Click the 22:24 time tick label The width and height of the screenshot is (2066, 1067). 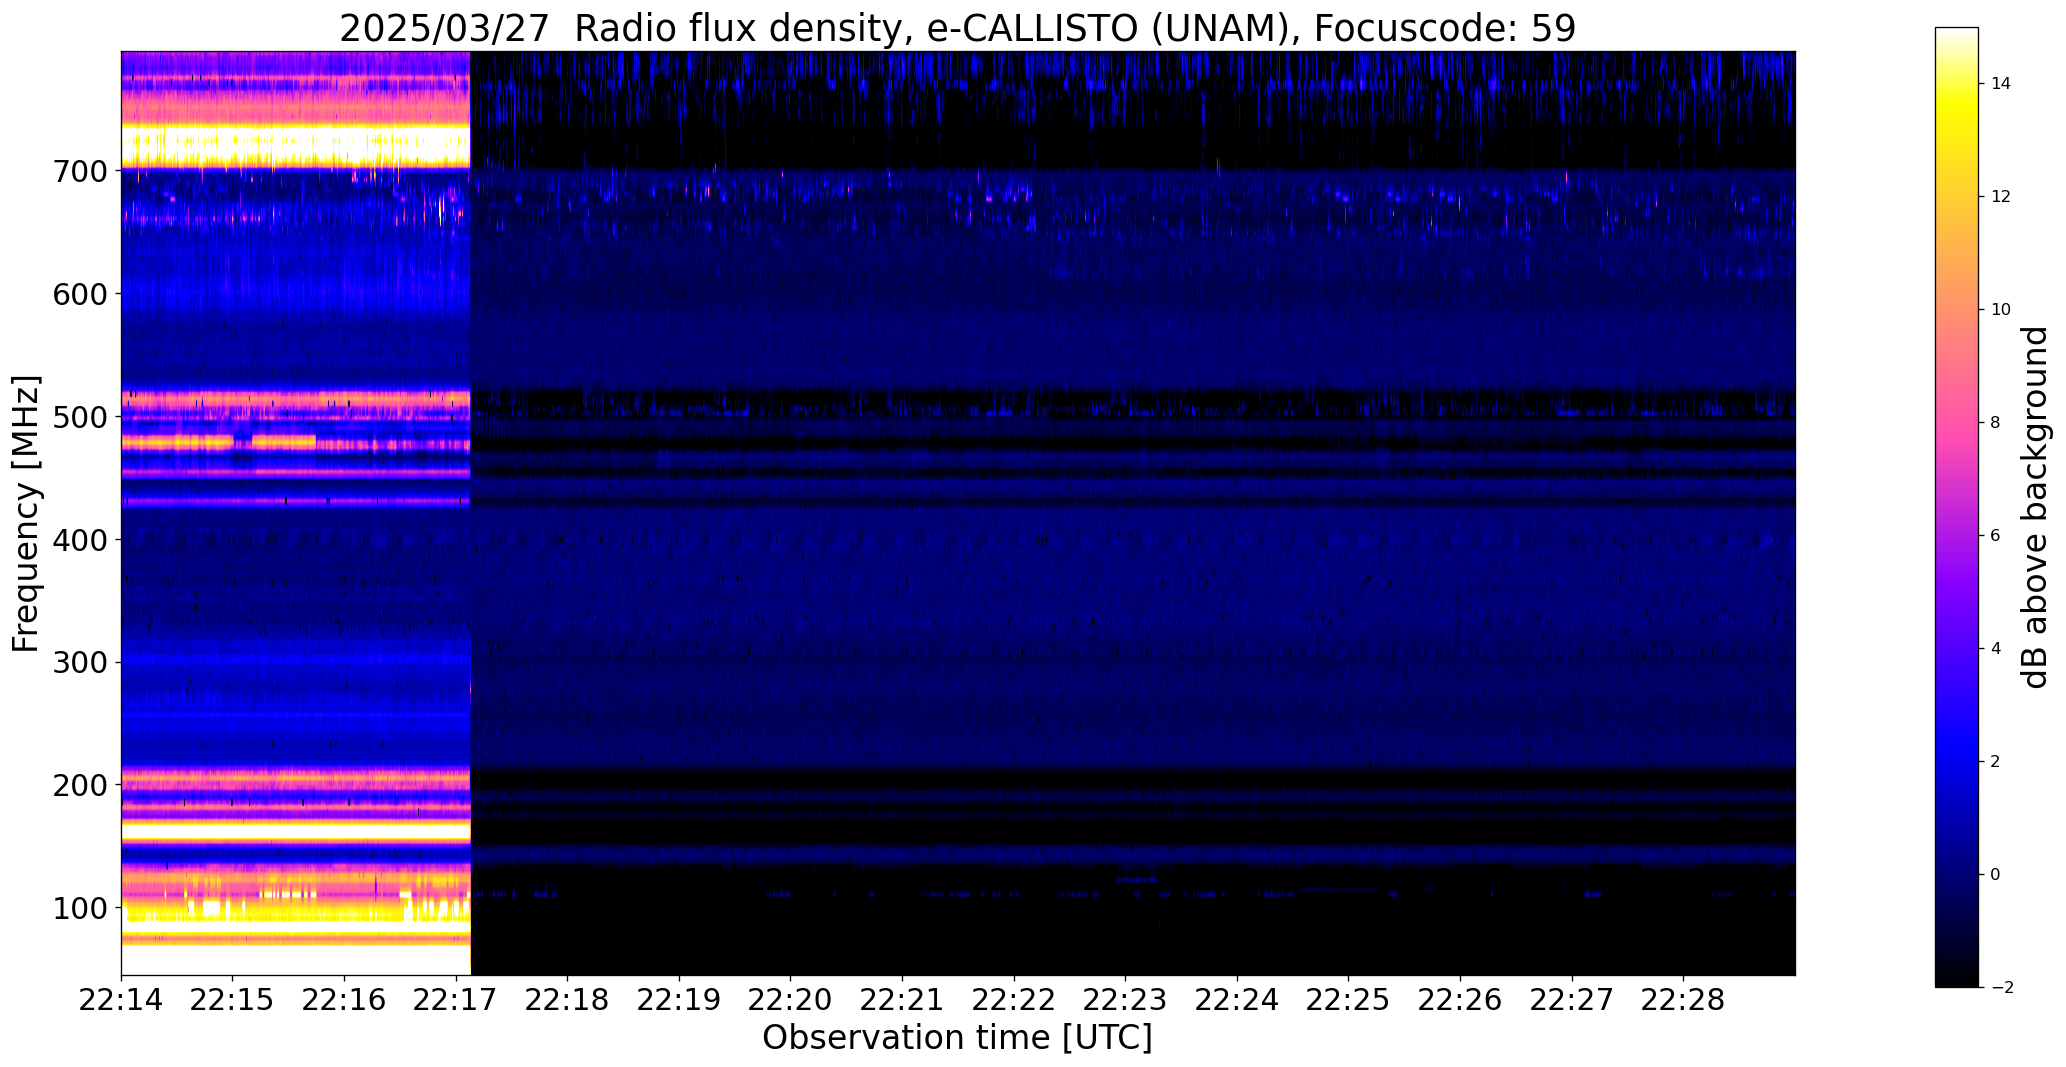coord(1238,1000)
